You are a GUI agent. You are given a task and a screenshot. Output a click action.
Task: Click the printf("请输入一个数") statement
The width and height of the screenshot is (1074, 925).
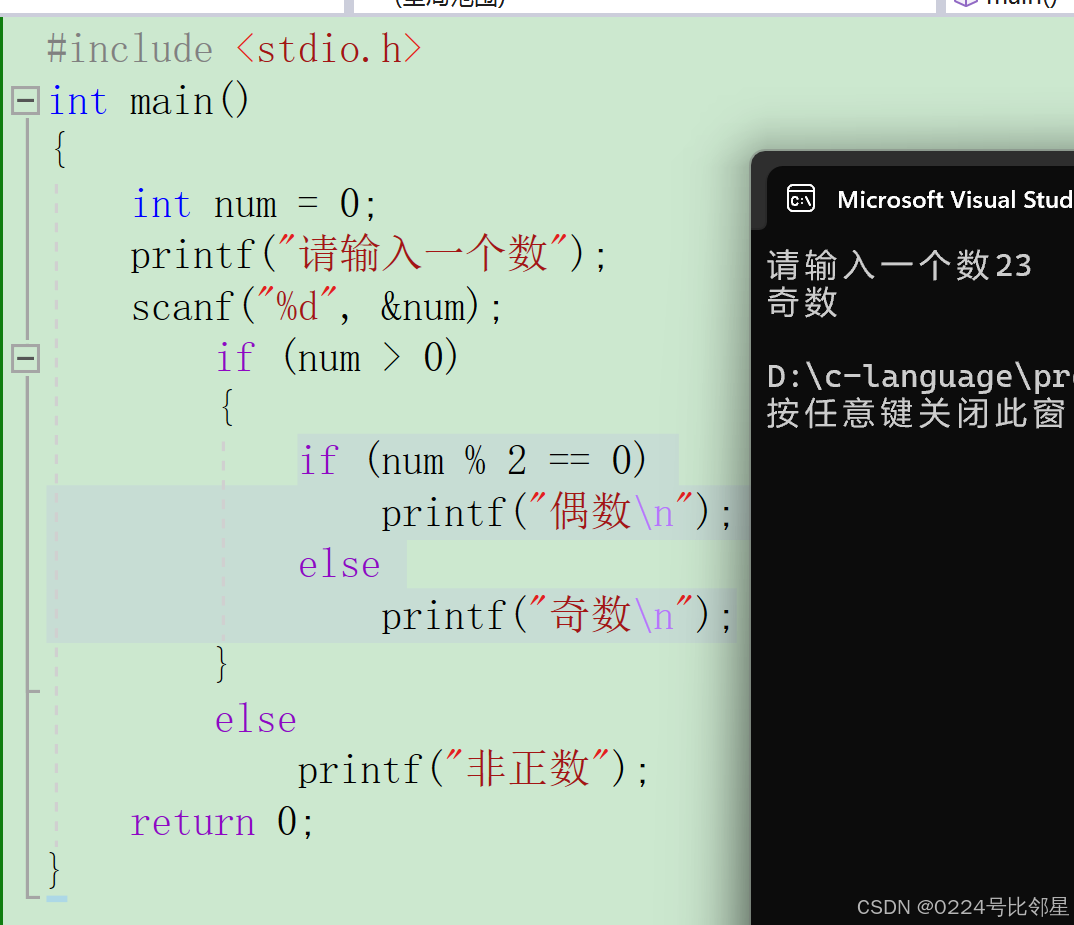coord(369,255)
